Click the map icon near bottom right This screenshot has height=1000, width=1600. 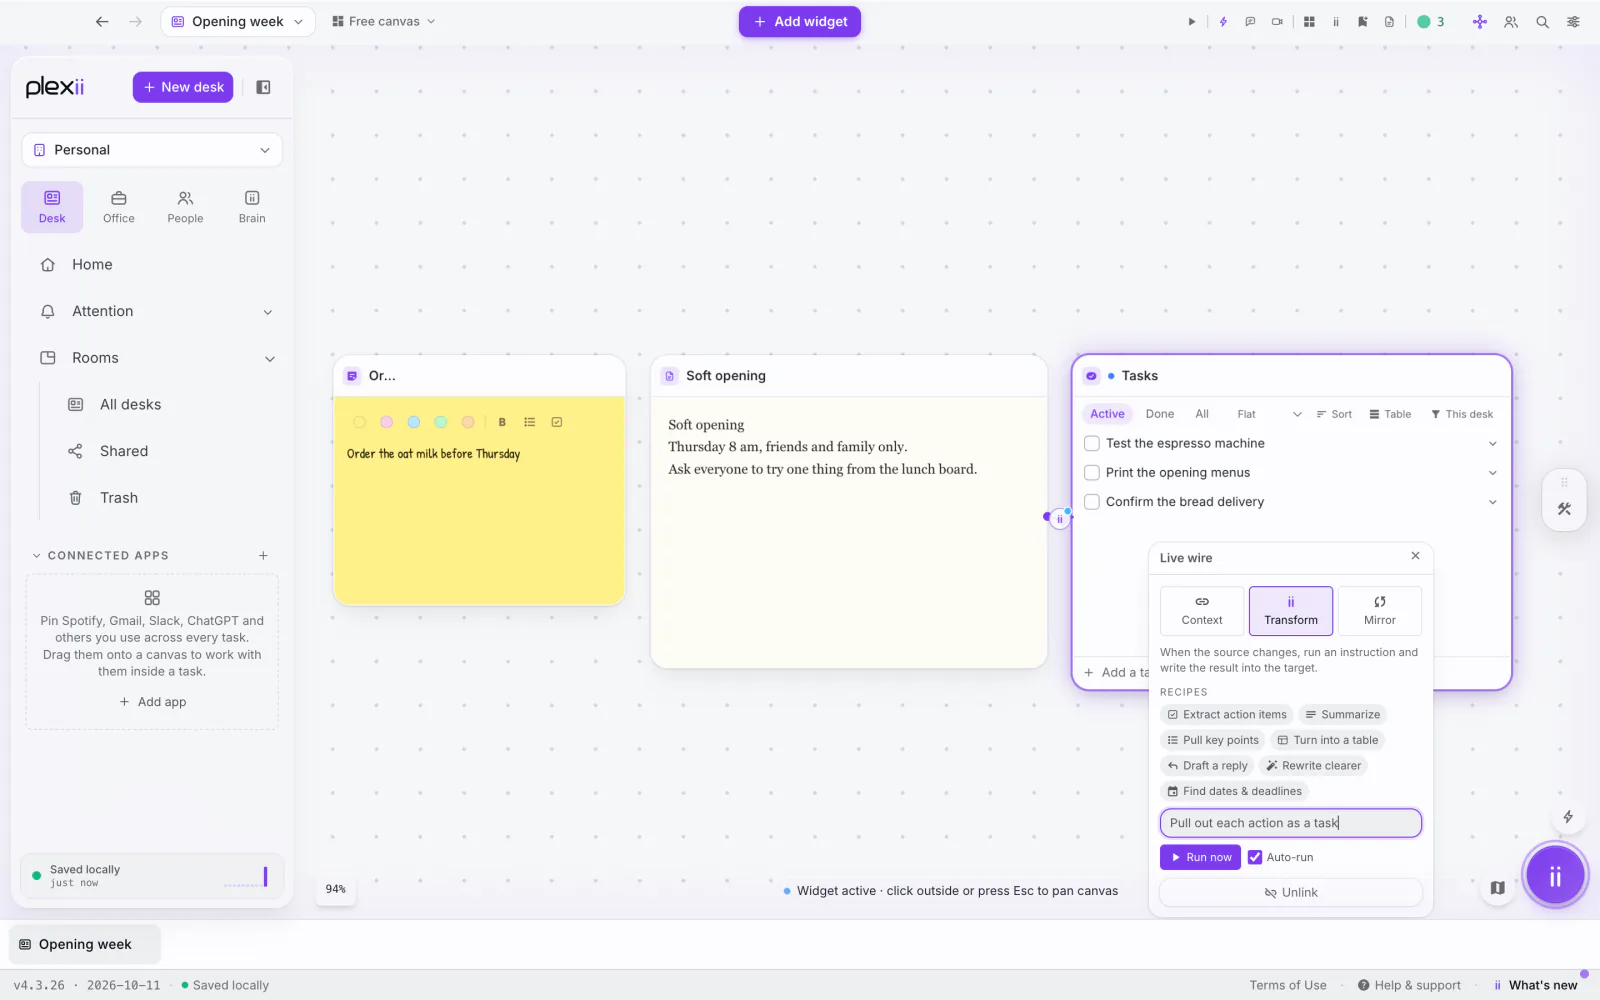click(1497, 888)
